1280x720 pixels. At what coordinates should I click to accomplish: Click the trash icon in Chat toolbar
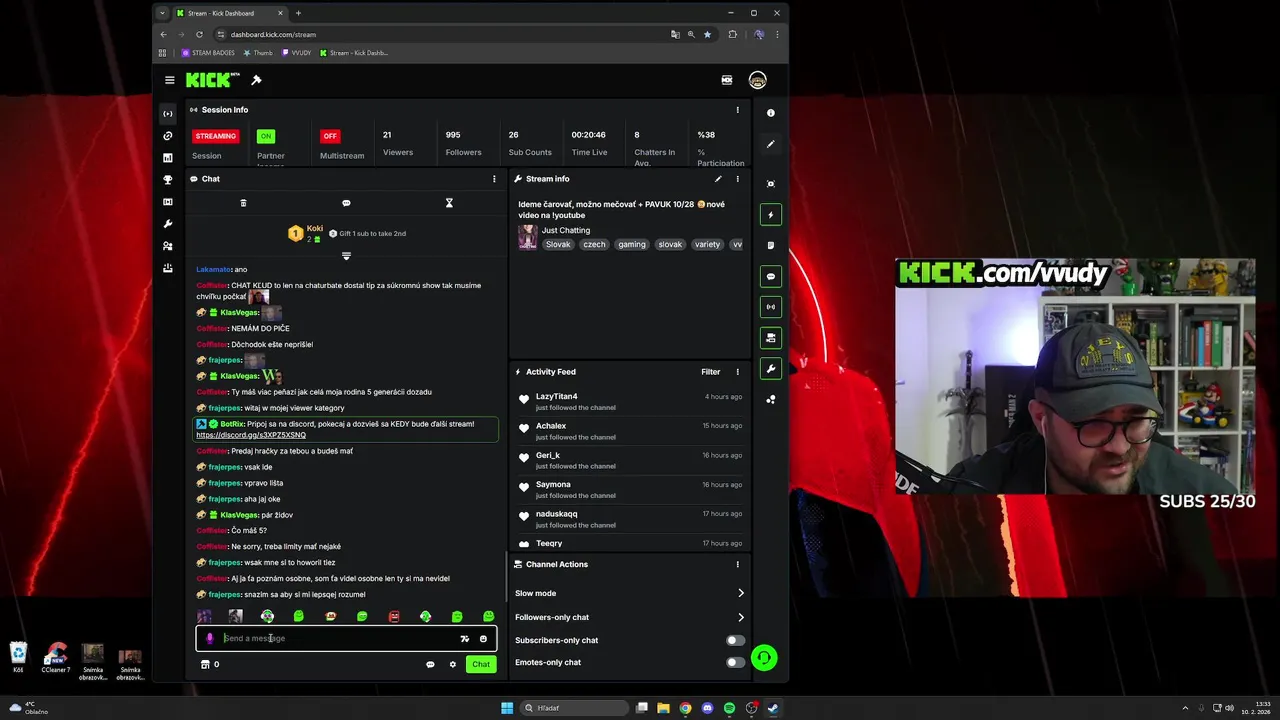click(243, 203)
